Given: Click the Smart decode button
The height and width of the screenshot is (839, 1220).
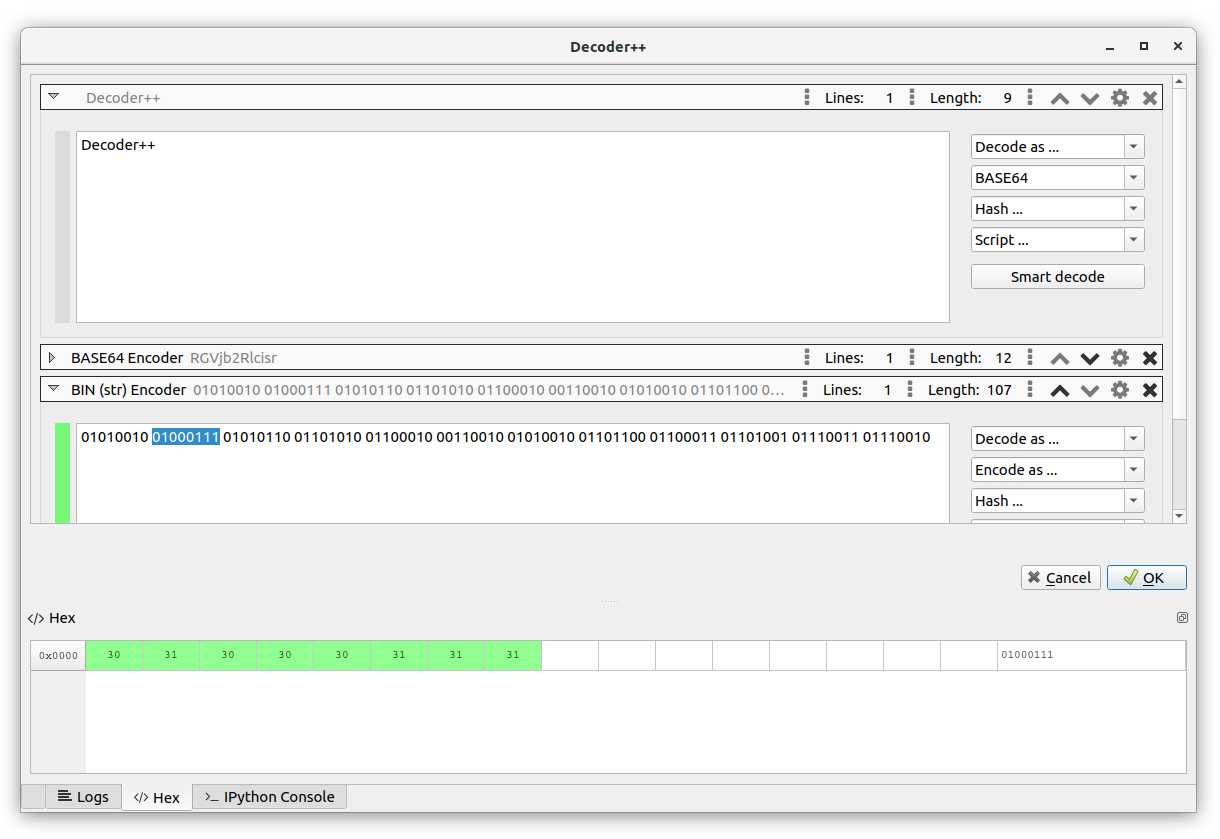Looking at the screenshot, I should pos(1057,276).
